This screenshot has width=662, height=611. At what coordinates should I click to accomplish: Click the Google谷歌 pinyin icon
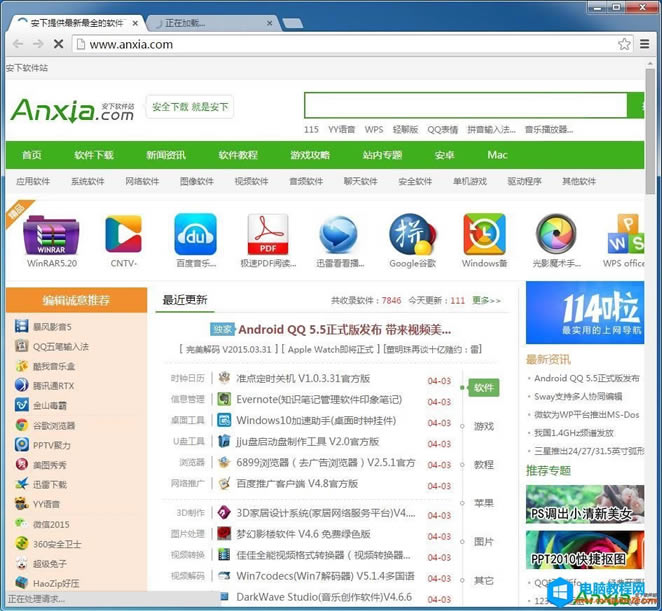(412, 234)
